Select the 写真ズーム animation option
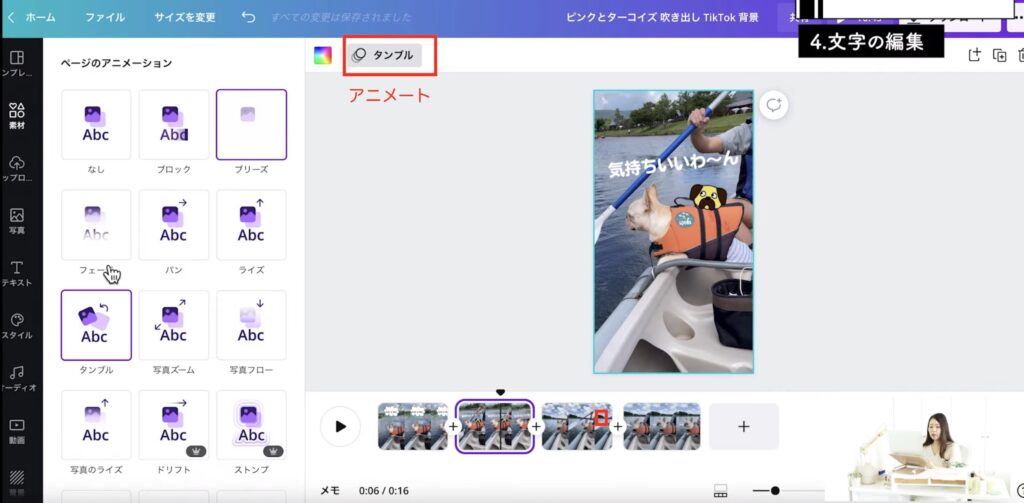Screen dimensions: 1024x503 tap(174, 325)
